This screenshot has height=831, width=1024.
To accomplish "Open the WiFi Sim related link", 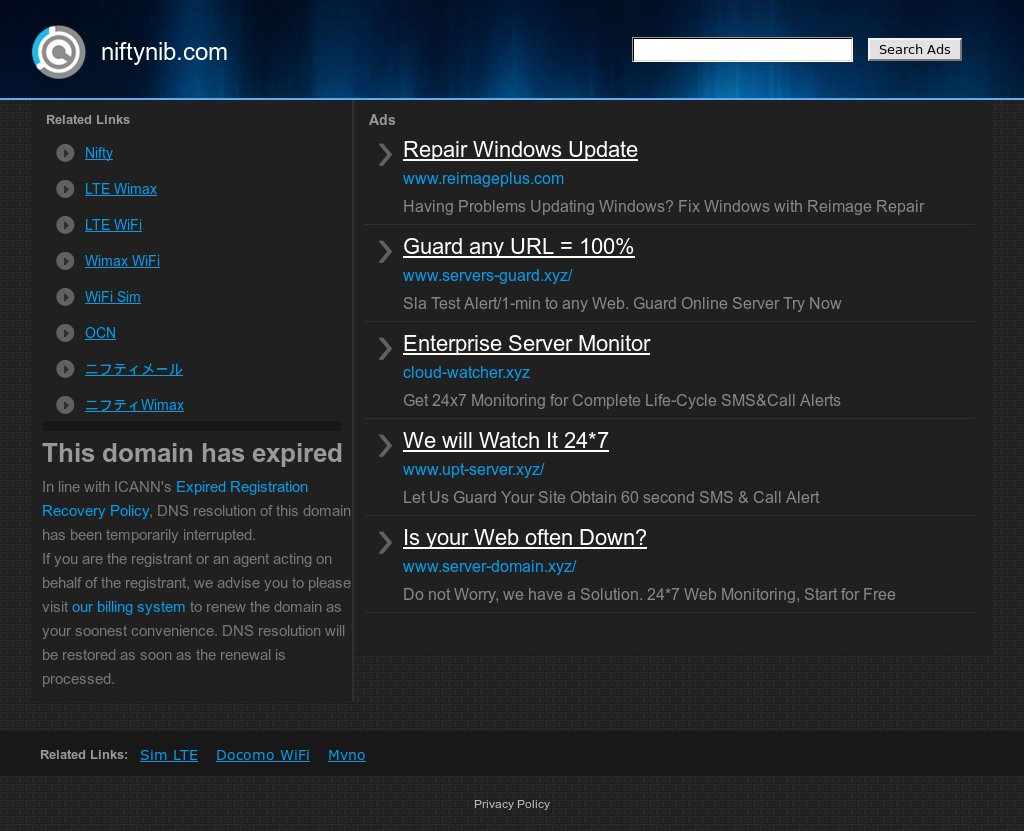I will point(112,297).
